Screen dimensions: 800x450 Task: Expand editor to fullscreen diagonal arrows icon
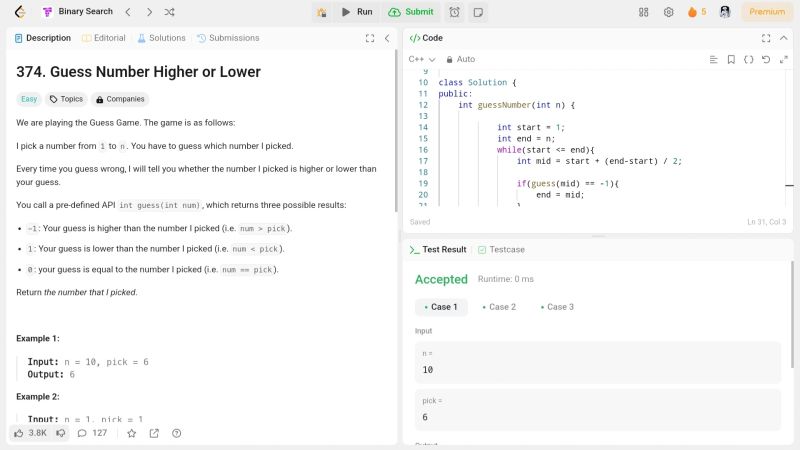pos(784,60)
